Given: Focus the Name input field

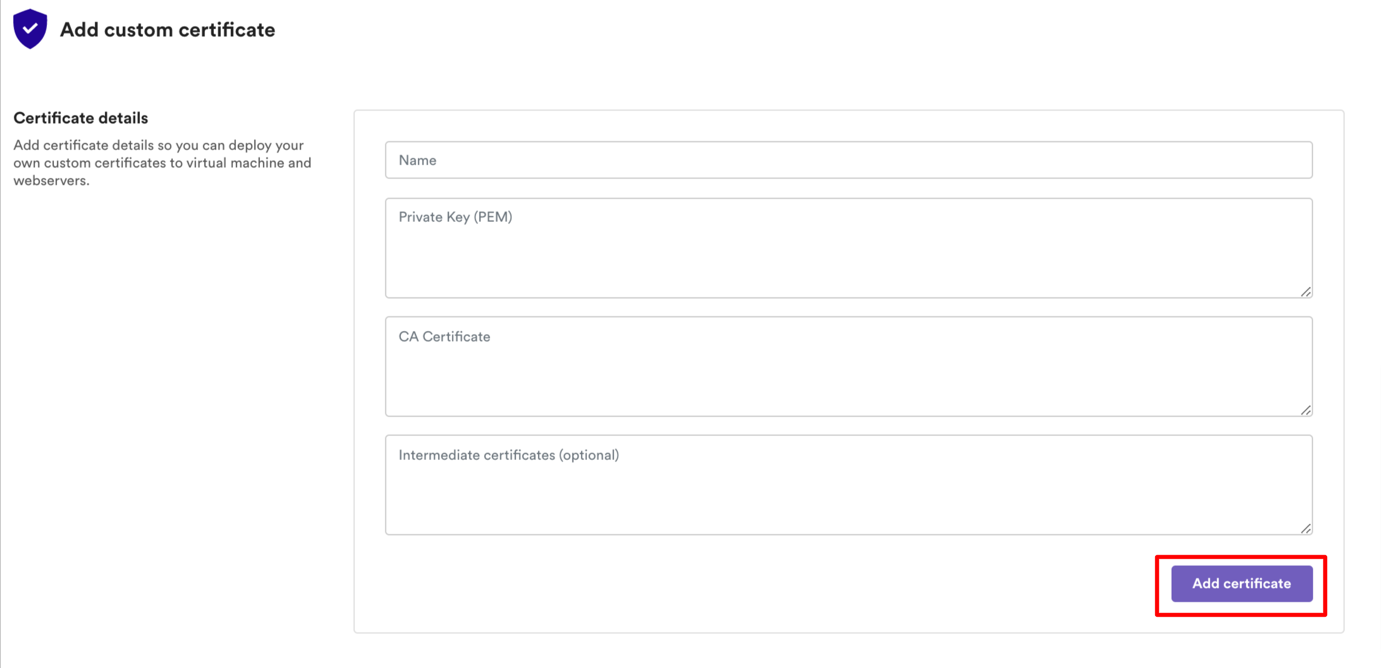Looking at the screenshot, I should 848,160.
